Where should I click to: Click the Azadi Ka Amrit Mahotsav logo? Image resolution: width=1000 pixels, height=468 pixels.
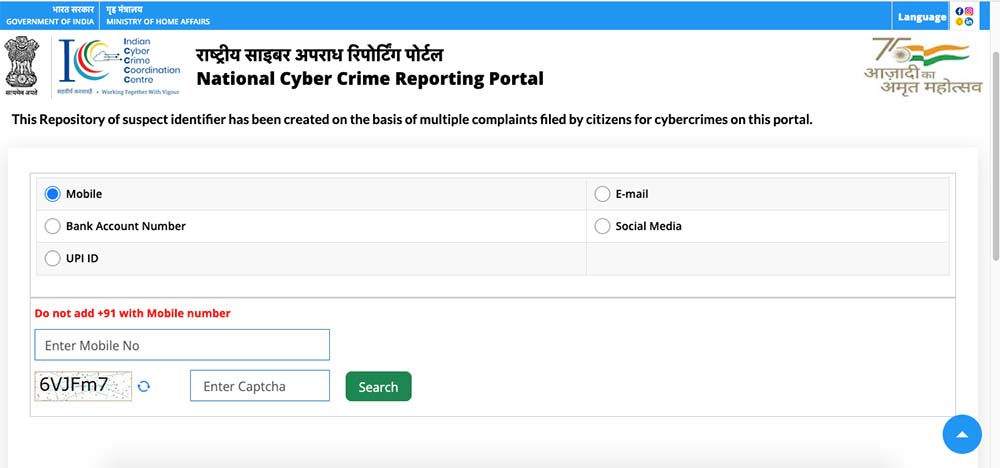(923, 66)
